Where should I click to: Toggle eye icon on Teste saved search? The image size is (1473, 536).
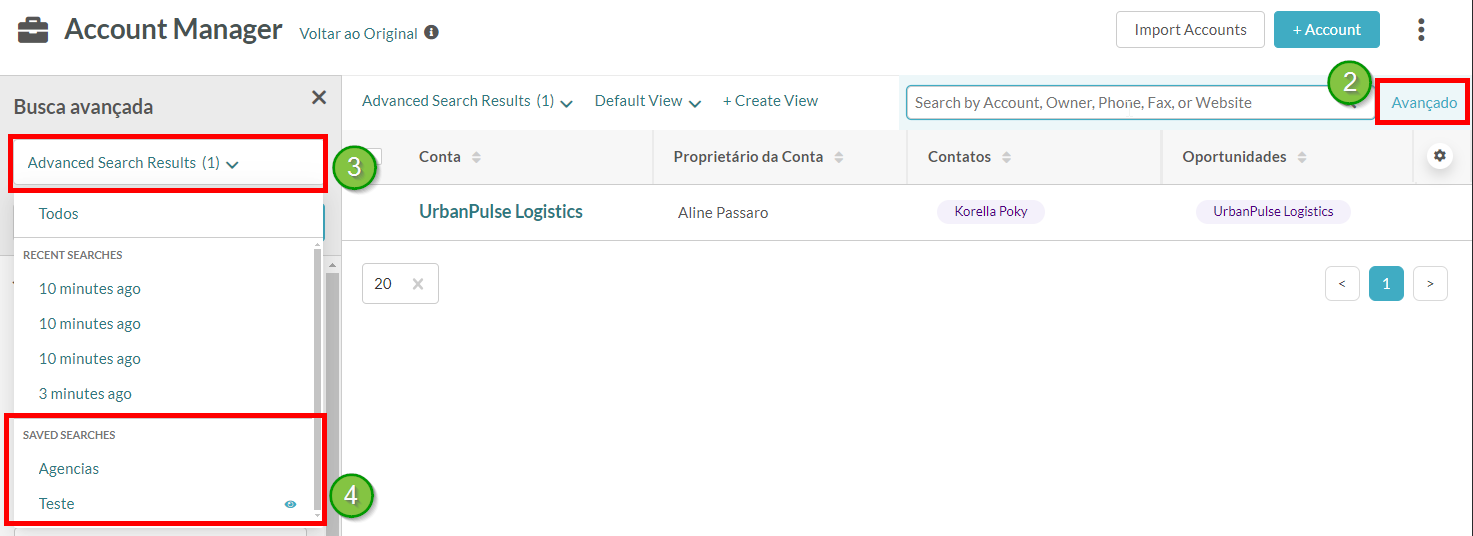[290, 504]
